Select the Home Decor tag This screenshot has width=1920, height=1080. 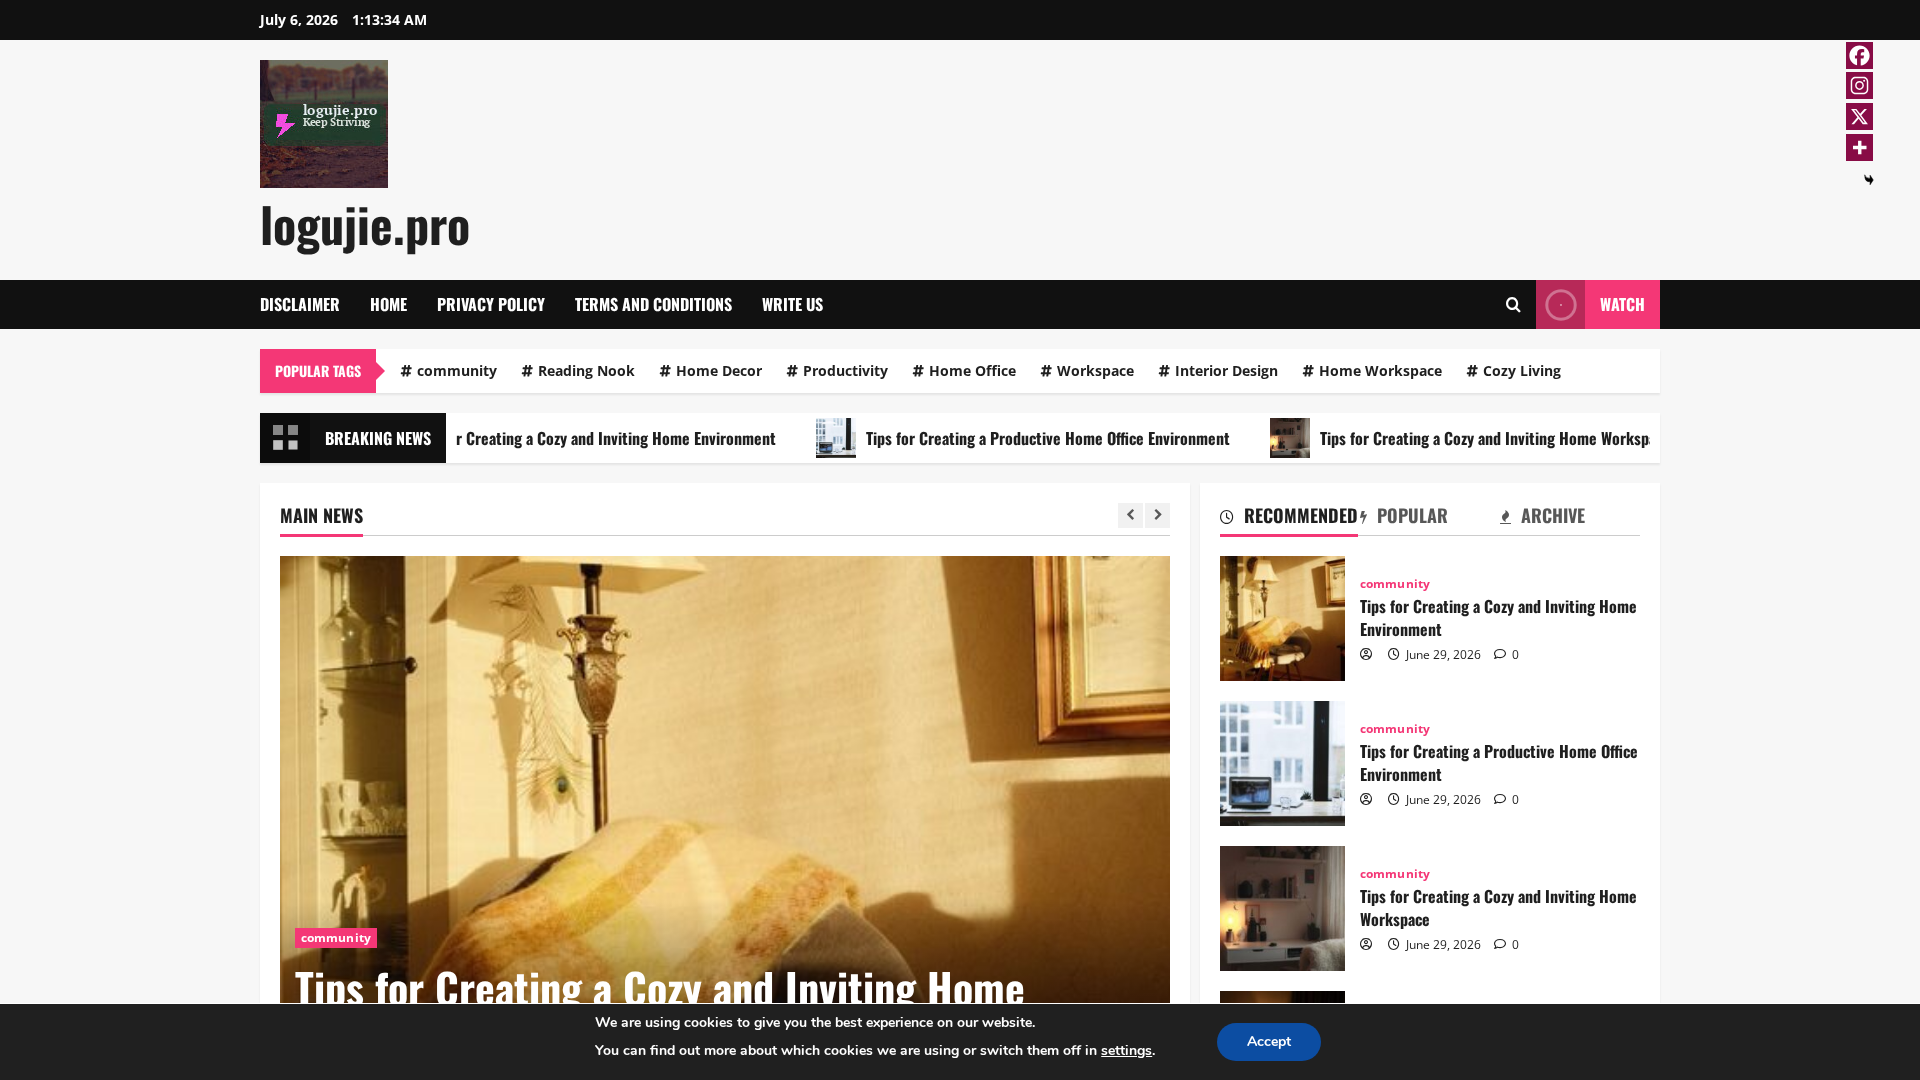click(711, 371)
